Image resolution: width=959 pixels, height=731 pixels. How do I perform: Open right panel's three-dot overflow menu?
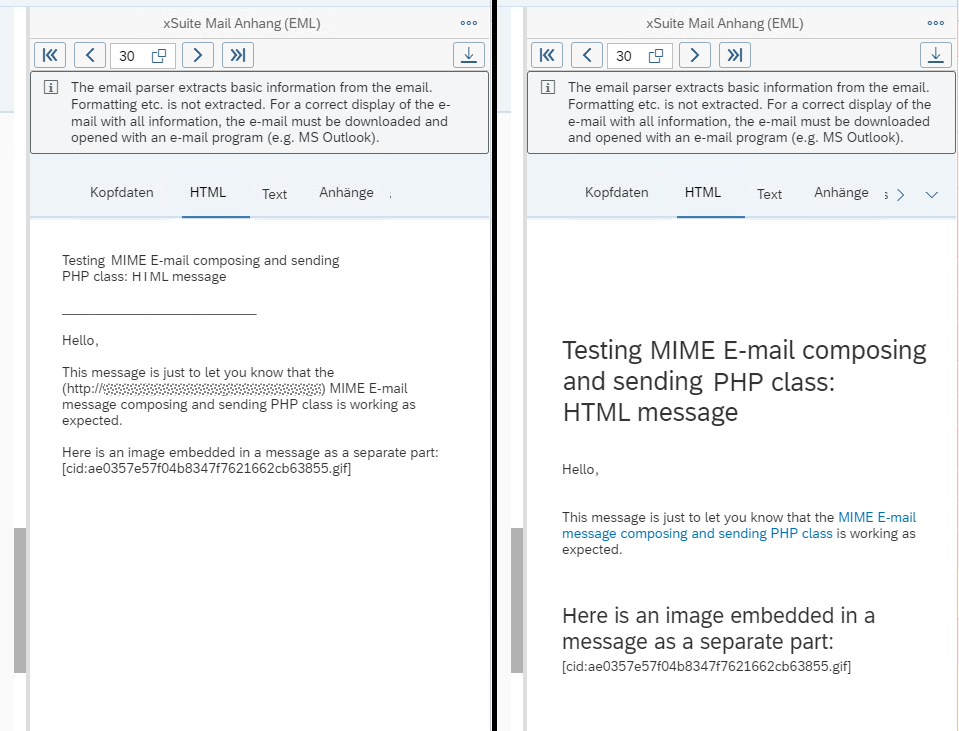pos(936,23)
